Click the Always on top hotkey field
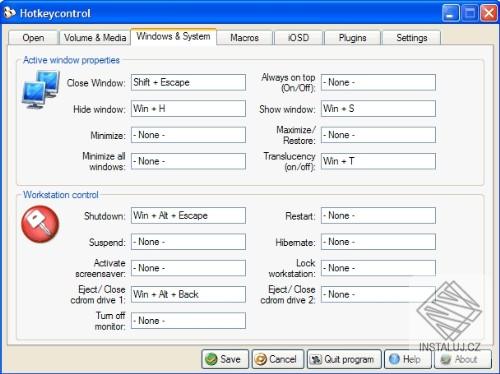The width and height of the screenshot is (500, 374). tap(378, 82)
